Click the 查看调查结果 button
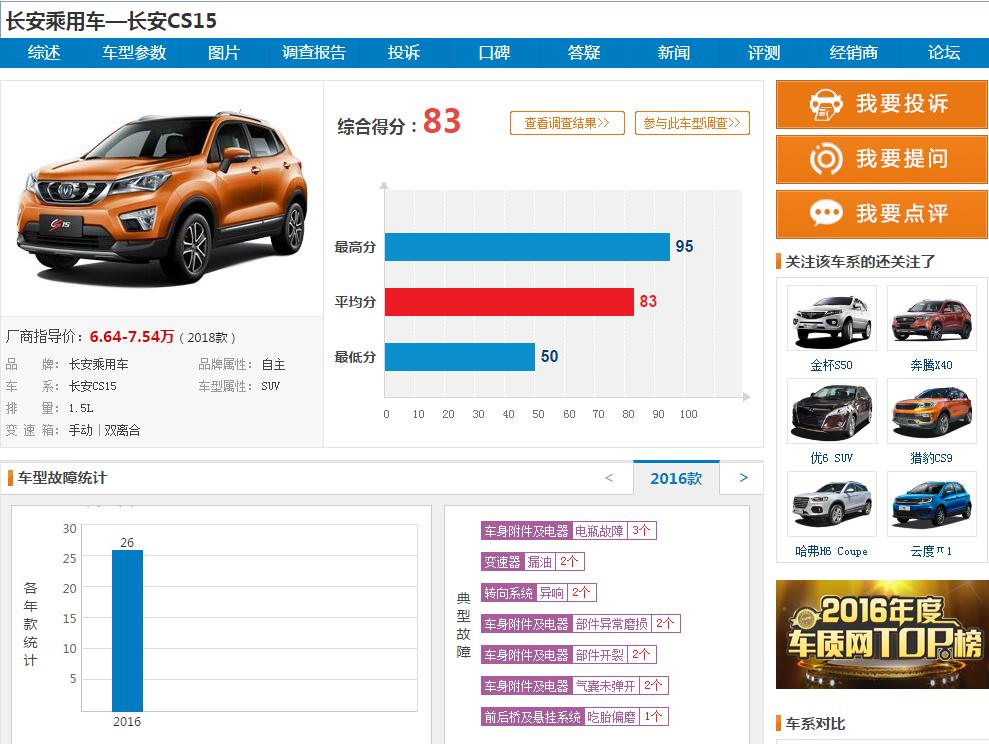This screenshot has width=989, height=744. coord(567,123)
